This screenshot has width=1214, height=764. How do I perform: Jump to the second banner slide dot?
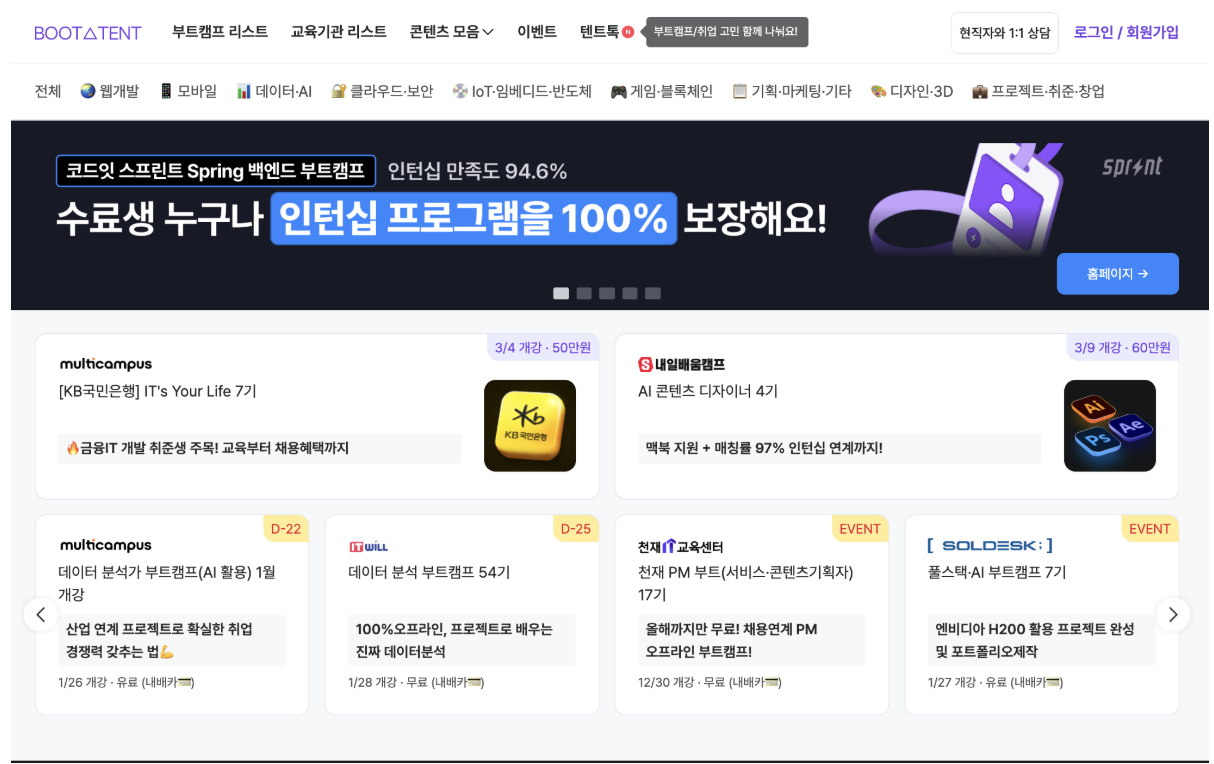(x=584, y=293)
